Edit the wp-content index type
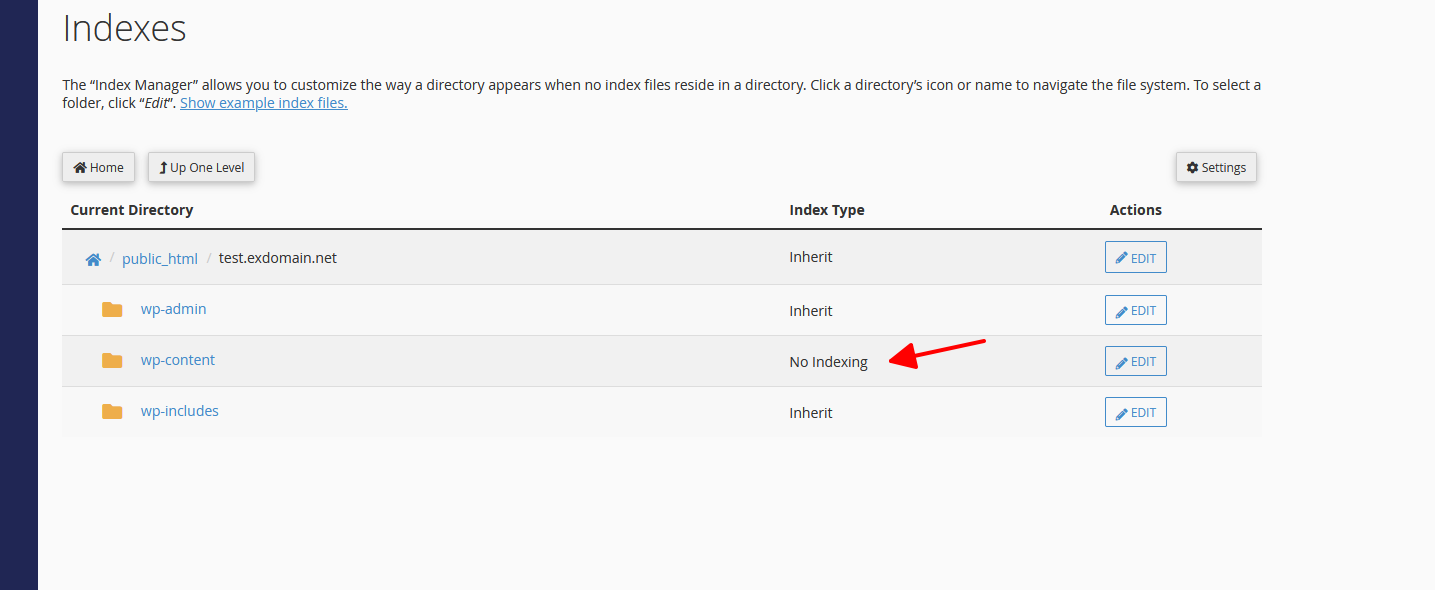1435x590 pixels. click(x=1135, y=362)
